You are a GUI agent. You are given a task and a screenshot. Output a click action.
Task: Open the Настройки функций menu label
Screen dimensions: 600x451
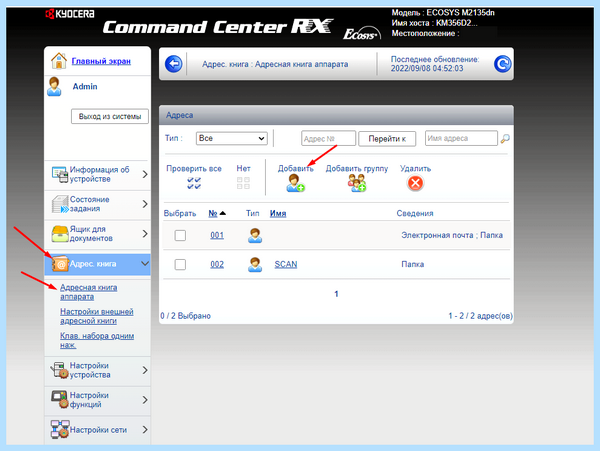89,400
